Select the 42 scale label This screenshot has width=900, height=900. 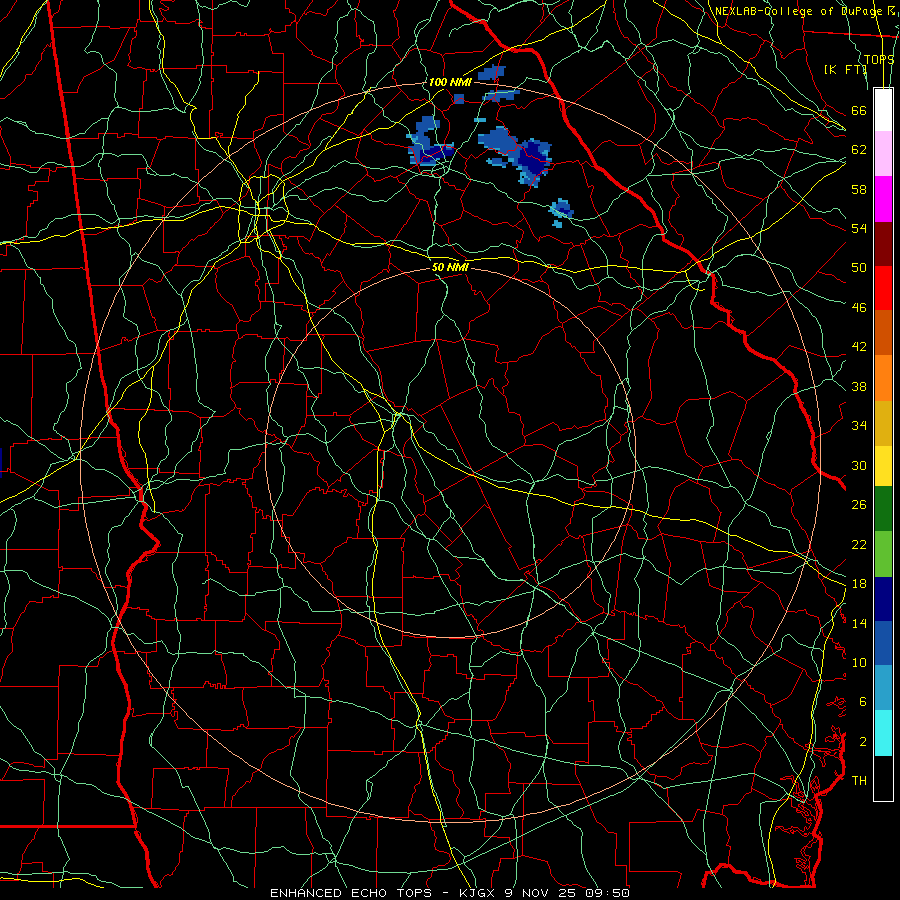click(859, 347)
